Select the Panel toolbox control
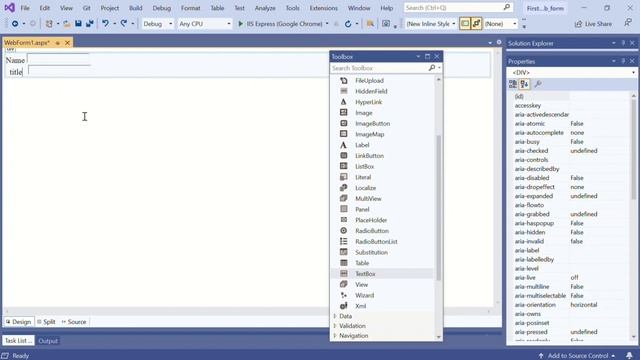This screenshot has height=360, width=640. tap(362, 209)
